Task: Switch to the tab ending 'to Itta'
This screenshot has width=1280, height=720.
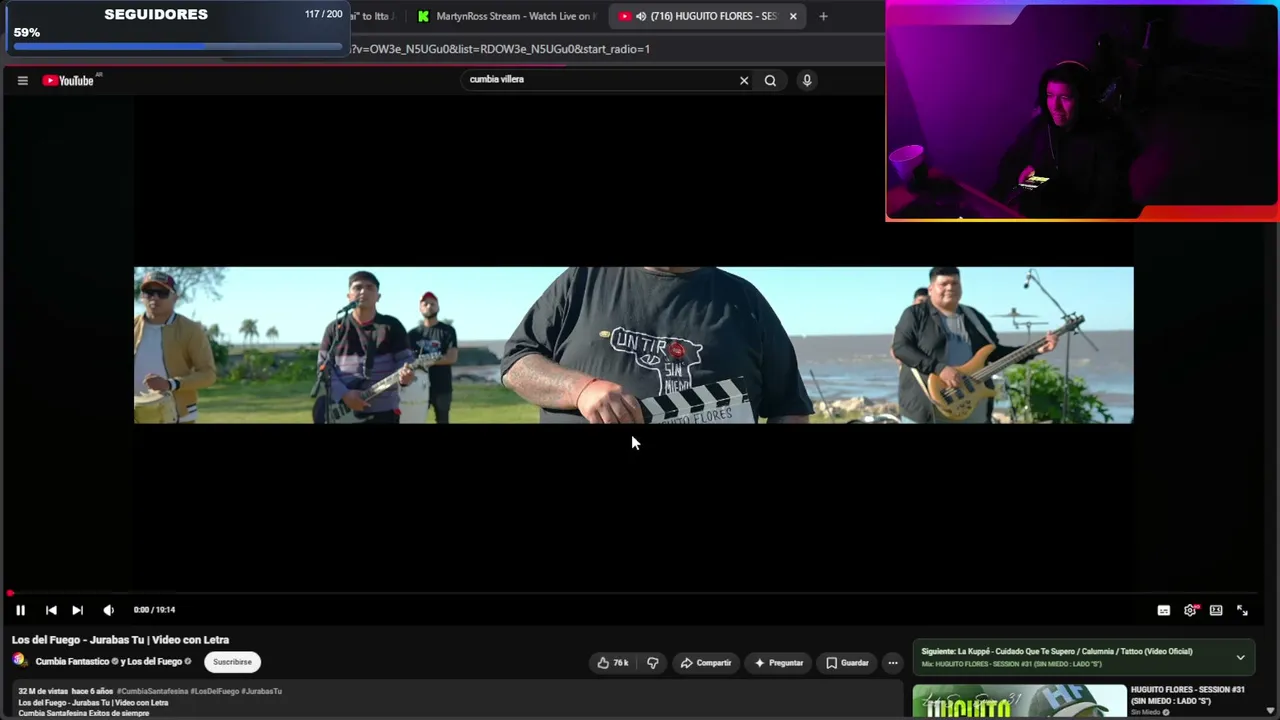Action: [x=374, y=17]
